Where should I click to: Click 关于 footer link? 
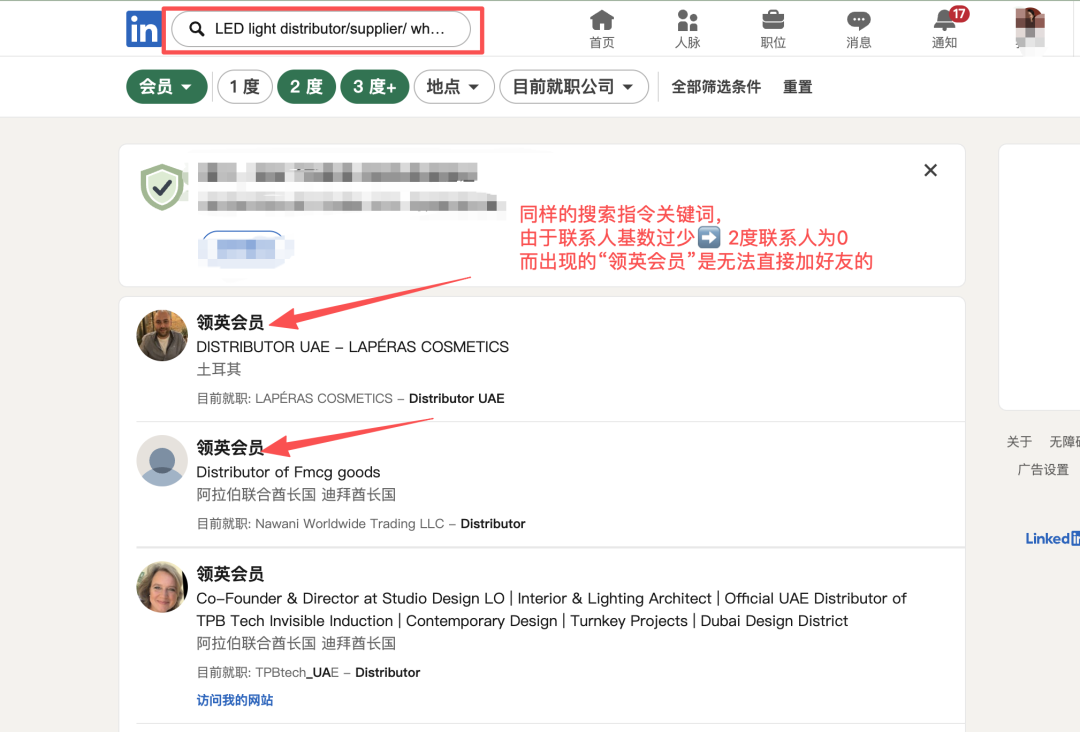coord(1019,441)
